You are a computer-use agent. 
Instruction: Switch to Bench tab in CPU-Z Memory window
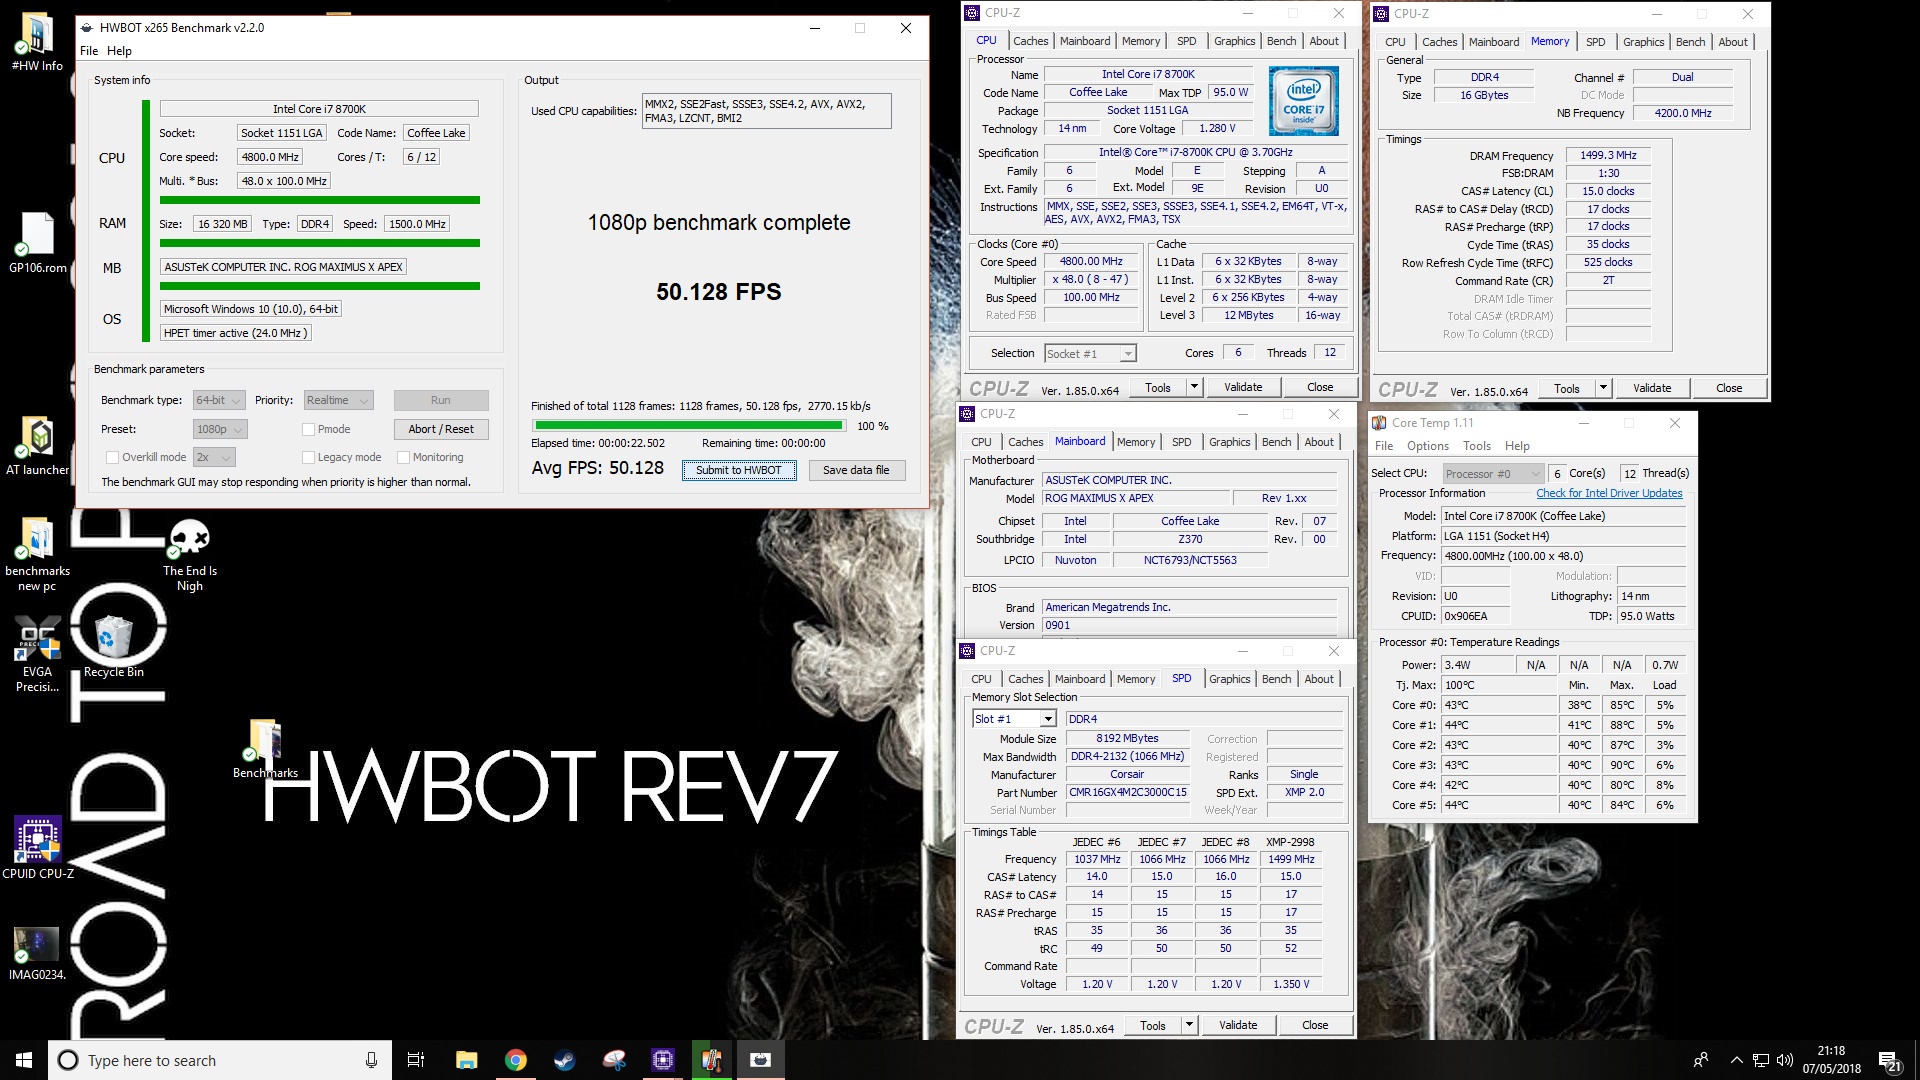point(1690,42)
